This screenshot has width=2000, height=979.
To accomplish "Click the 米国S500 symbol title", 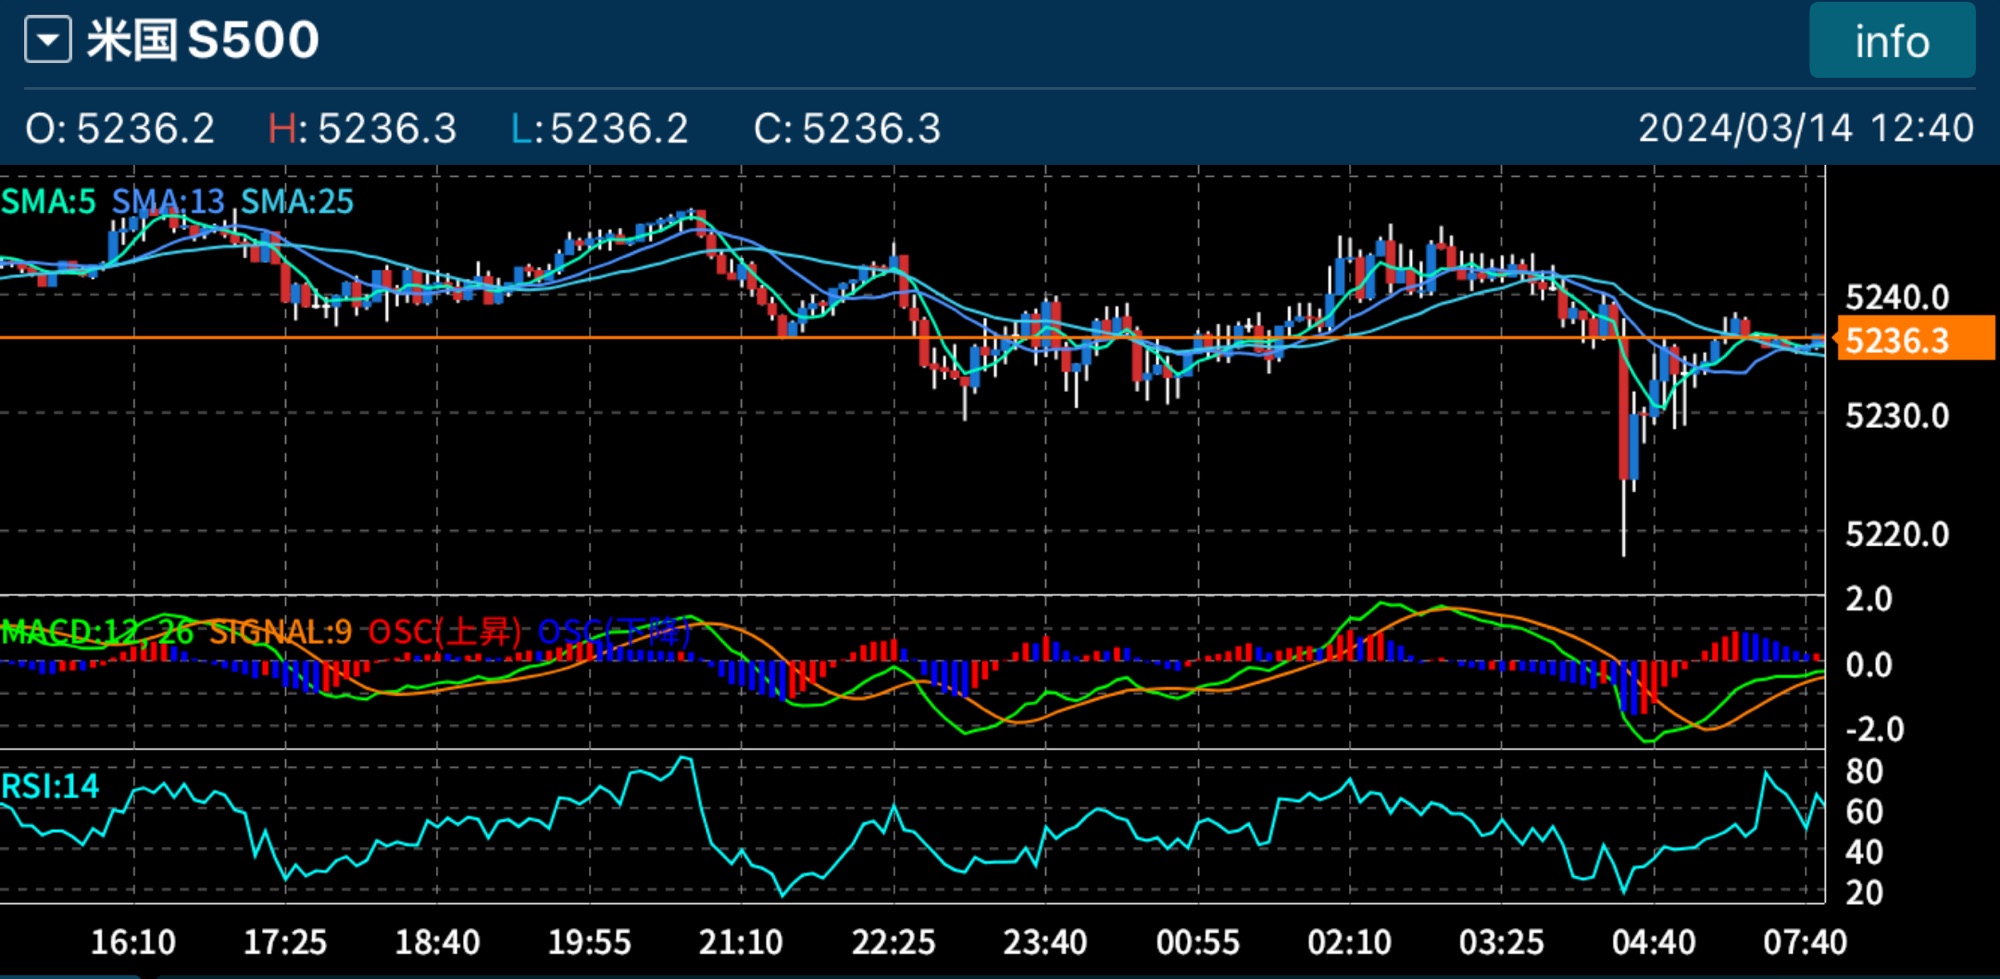I will [x=203, y=41].
